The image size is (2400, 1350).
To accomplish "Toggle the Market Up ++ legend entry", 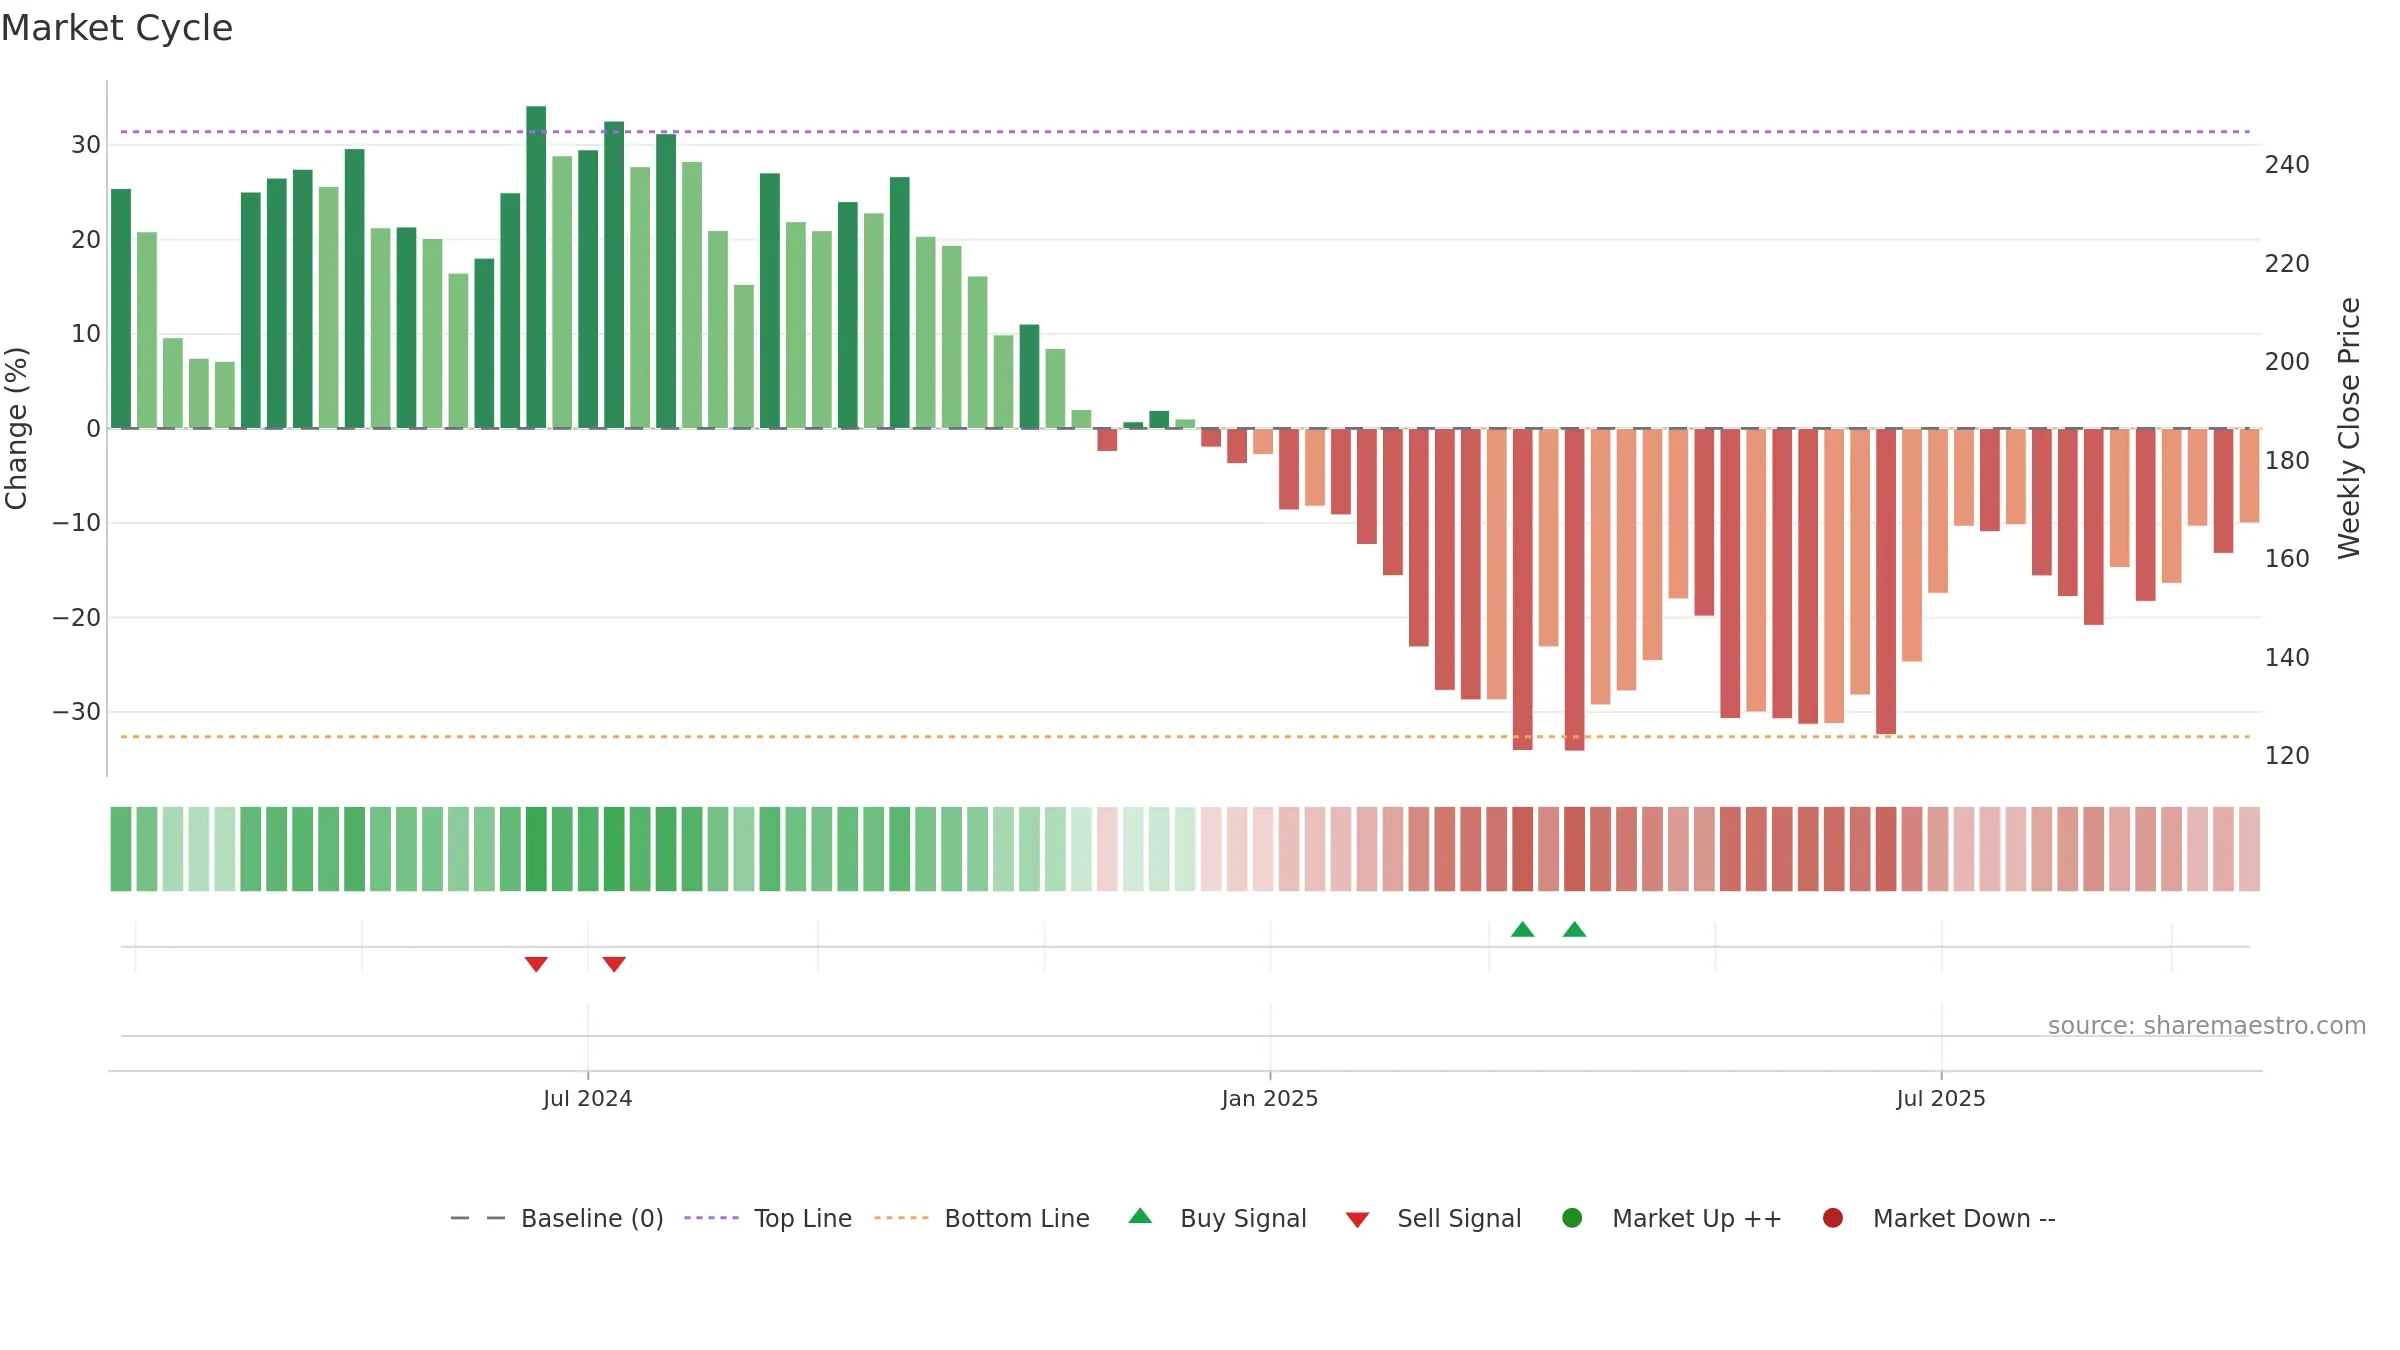I will pyautogui.click(x=1671, y=1218).
